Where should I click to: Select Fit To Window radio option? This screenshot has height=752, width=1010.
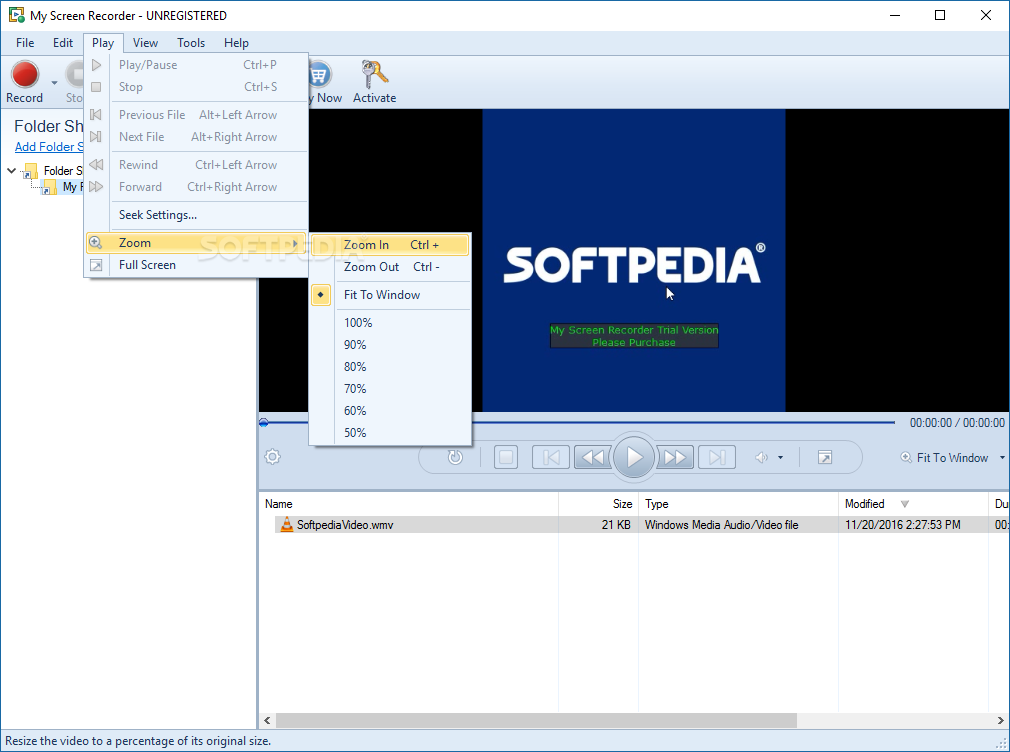pyautogui.click(x=390, y=294)
